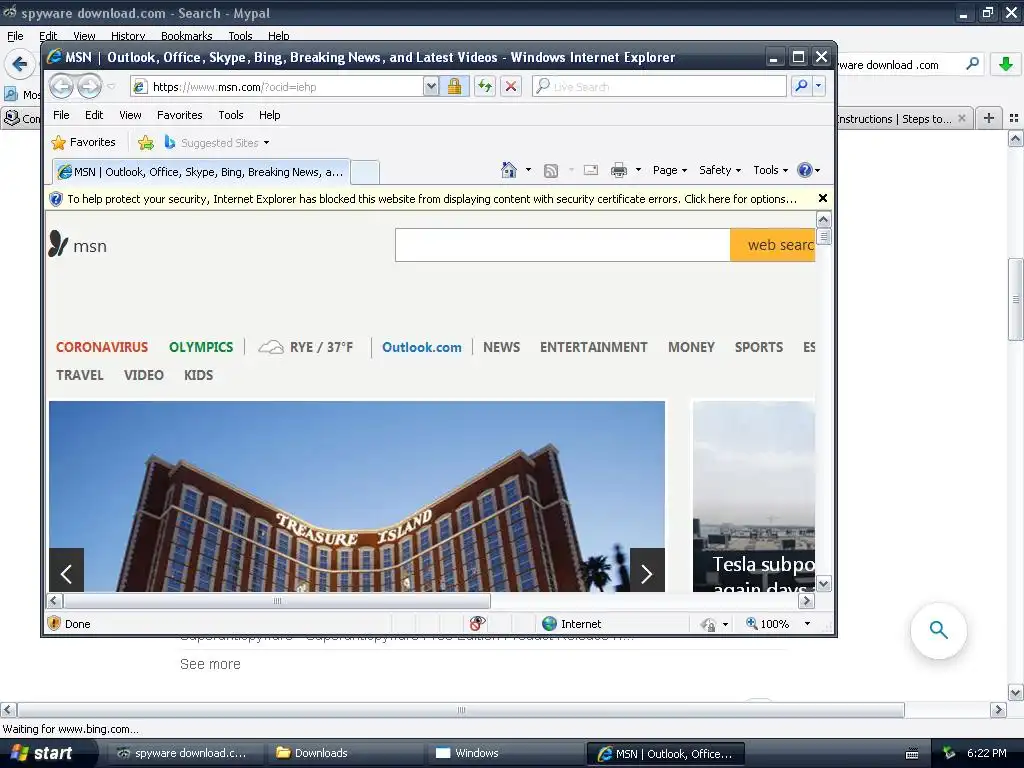This screenshot has height=768, width=1024.
Task: Click the KIDS navigation link
Action: [199, 376]
